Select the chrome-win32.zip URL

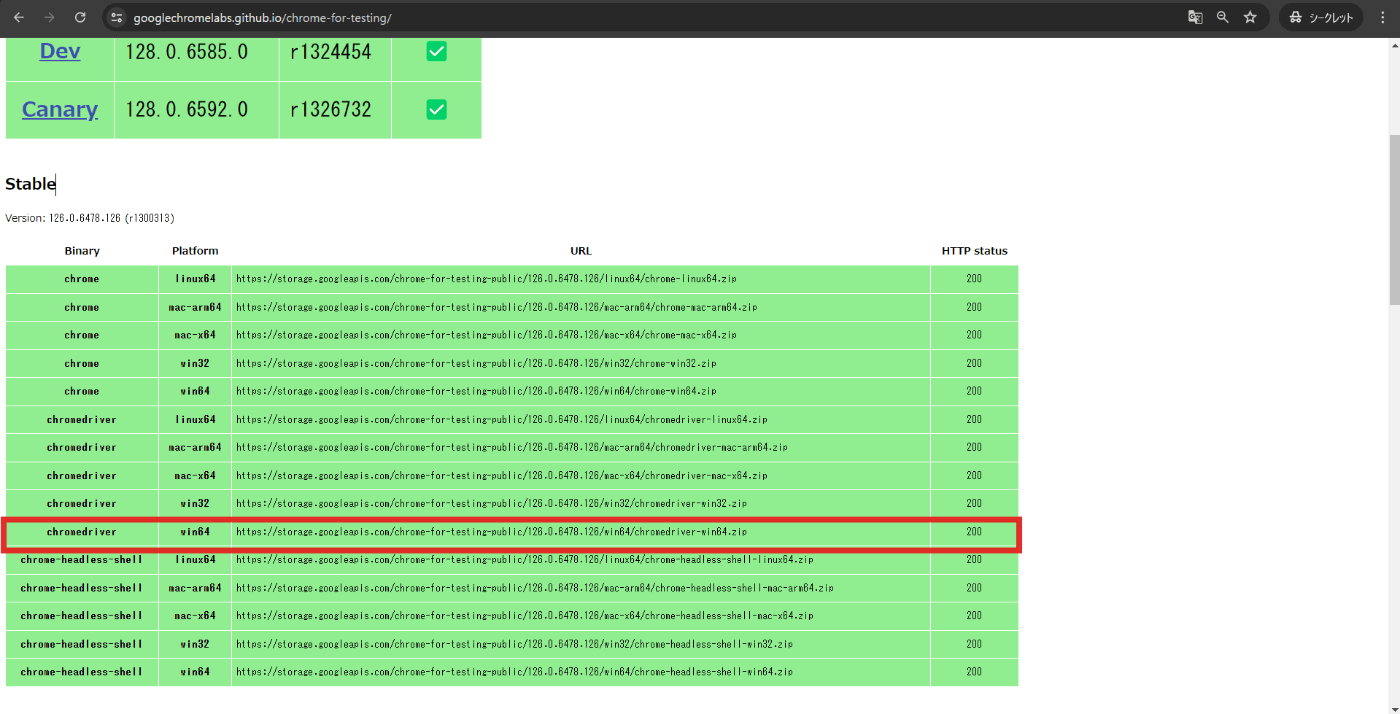[x=476, y=363]
